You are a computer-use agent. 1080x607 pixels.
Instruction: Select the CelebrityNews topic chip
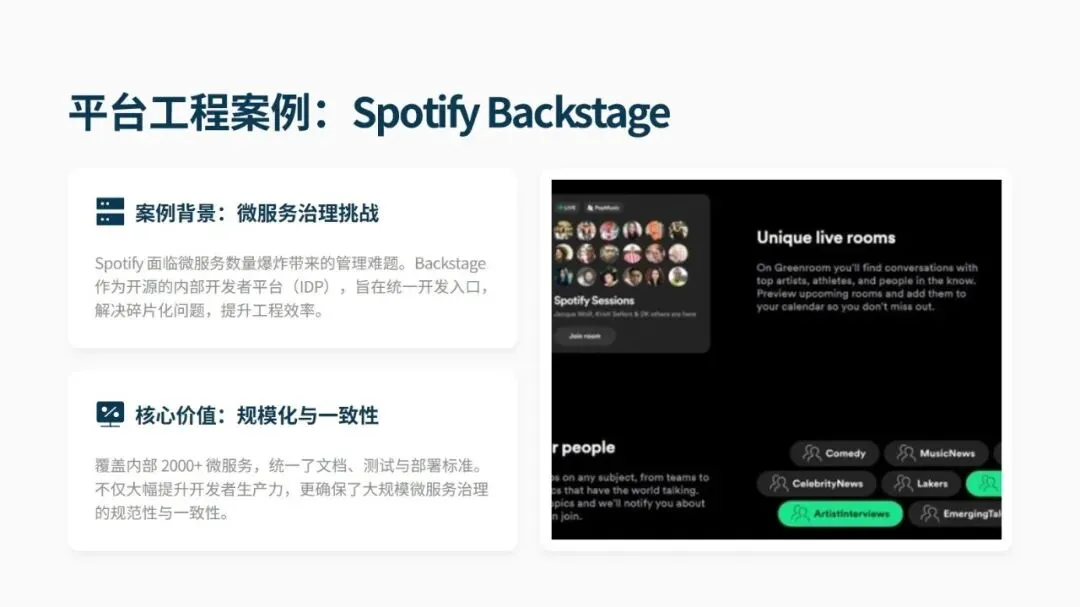coord(816,484)
